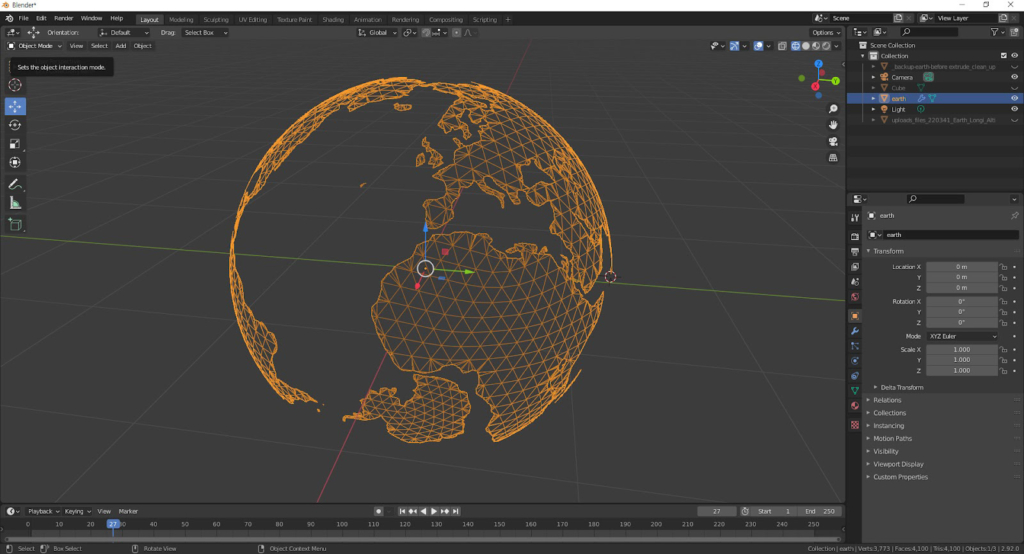Activate the Annotate pencil tool
The image size is (1024, 554).
point(15,185)
